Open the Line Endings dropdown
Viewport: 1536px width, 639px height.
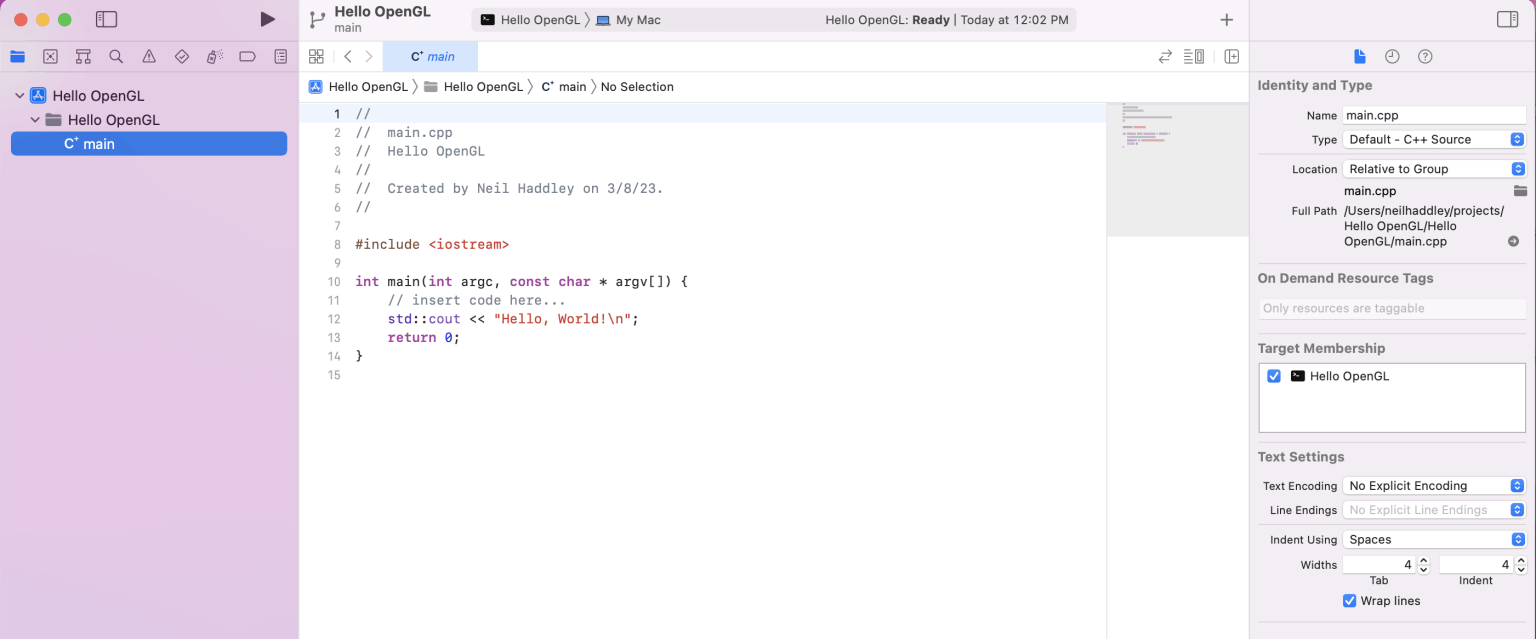click(x=1434, y=510)
